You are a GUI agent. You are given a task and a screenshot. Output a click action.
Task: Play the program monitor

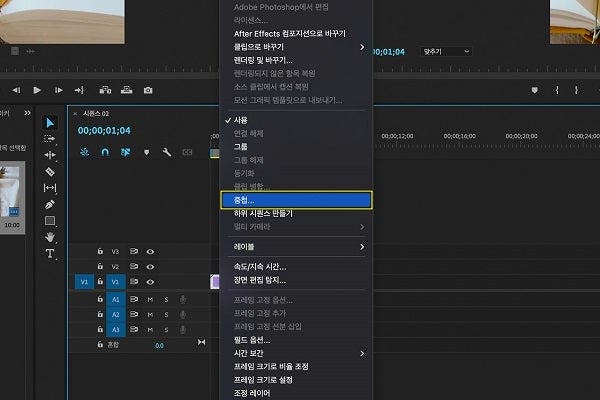coord(37,90)
